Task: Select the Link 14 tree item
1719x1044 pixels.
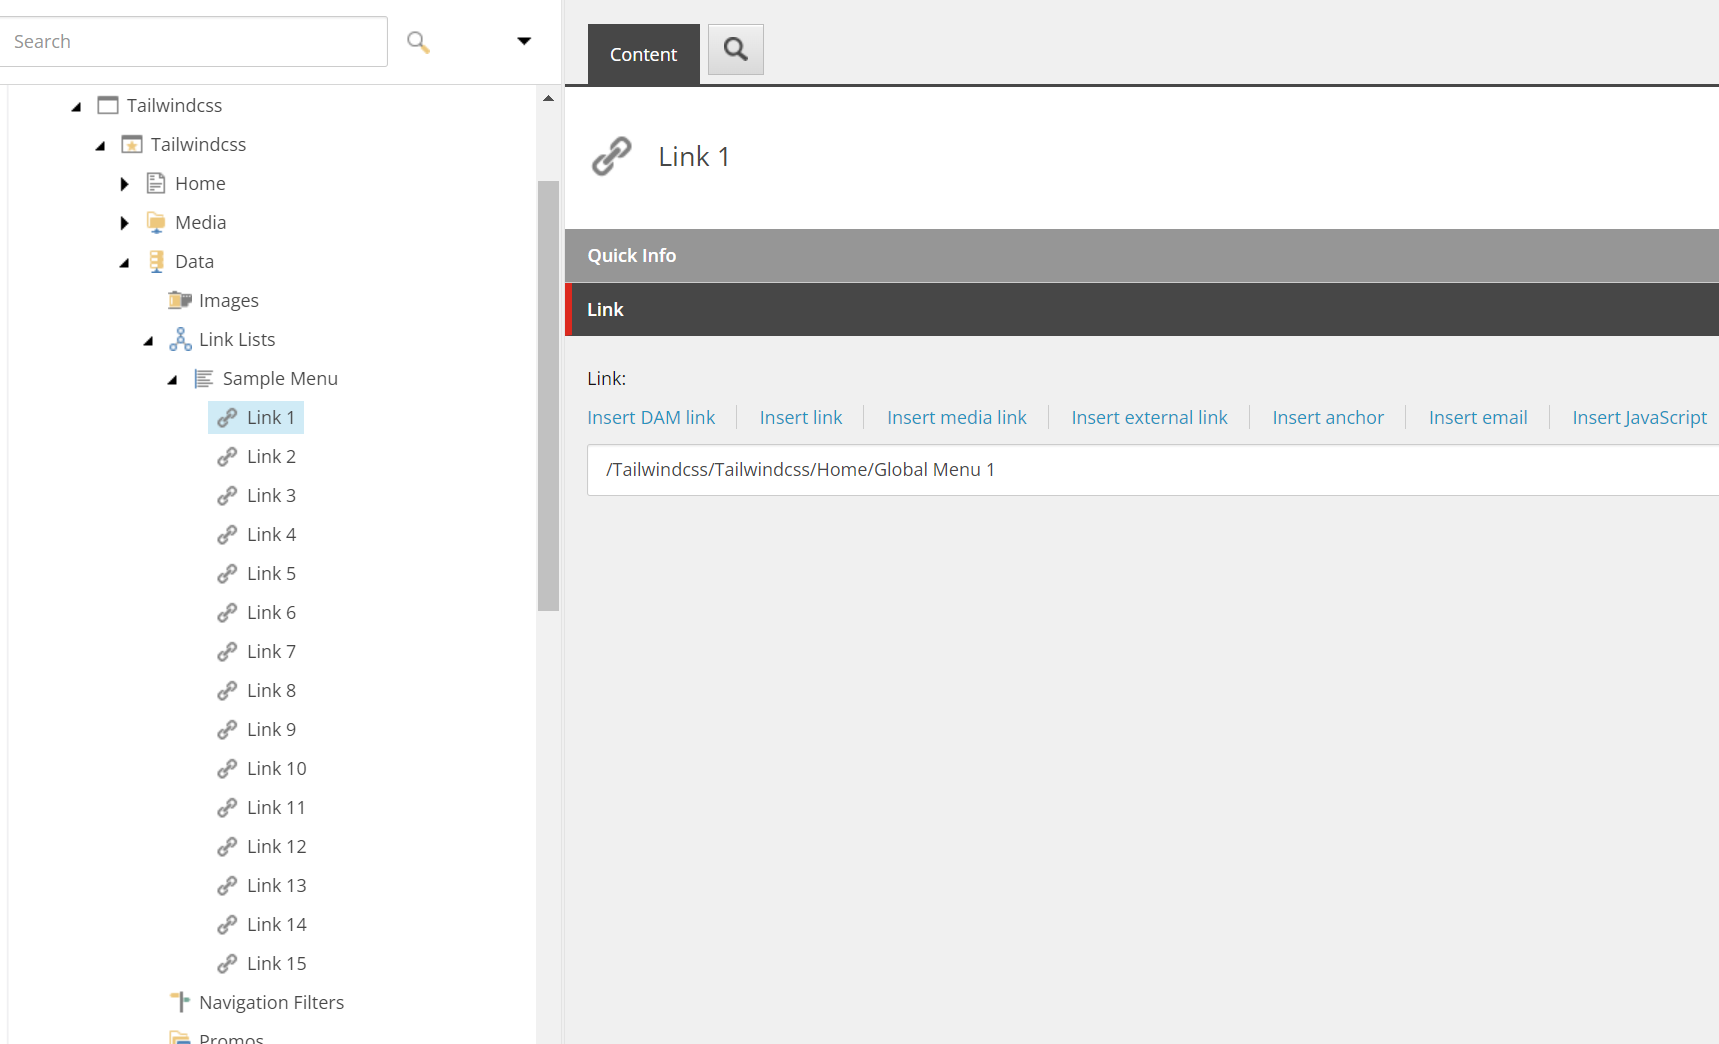Action: [276, 924]
